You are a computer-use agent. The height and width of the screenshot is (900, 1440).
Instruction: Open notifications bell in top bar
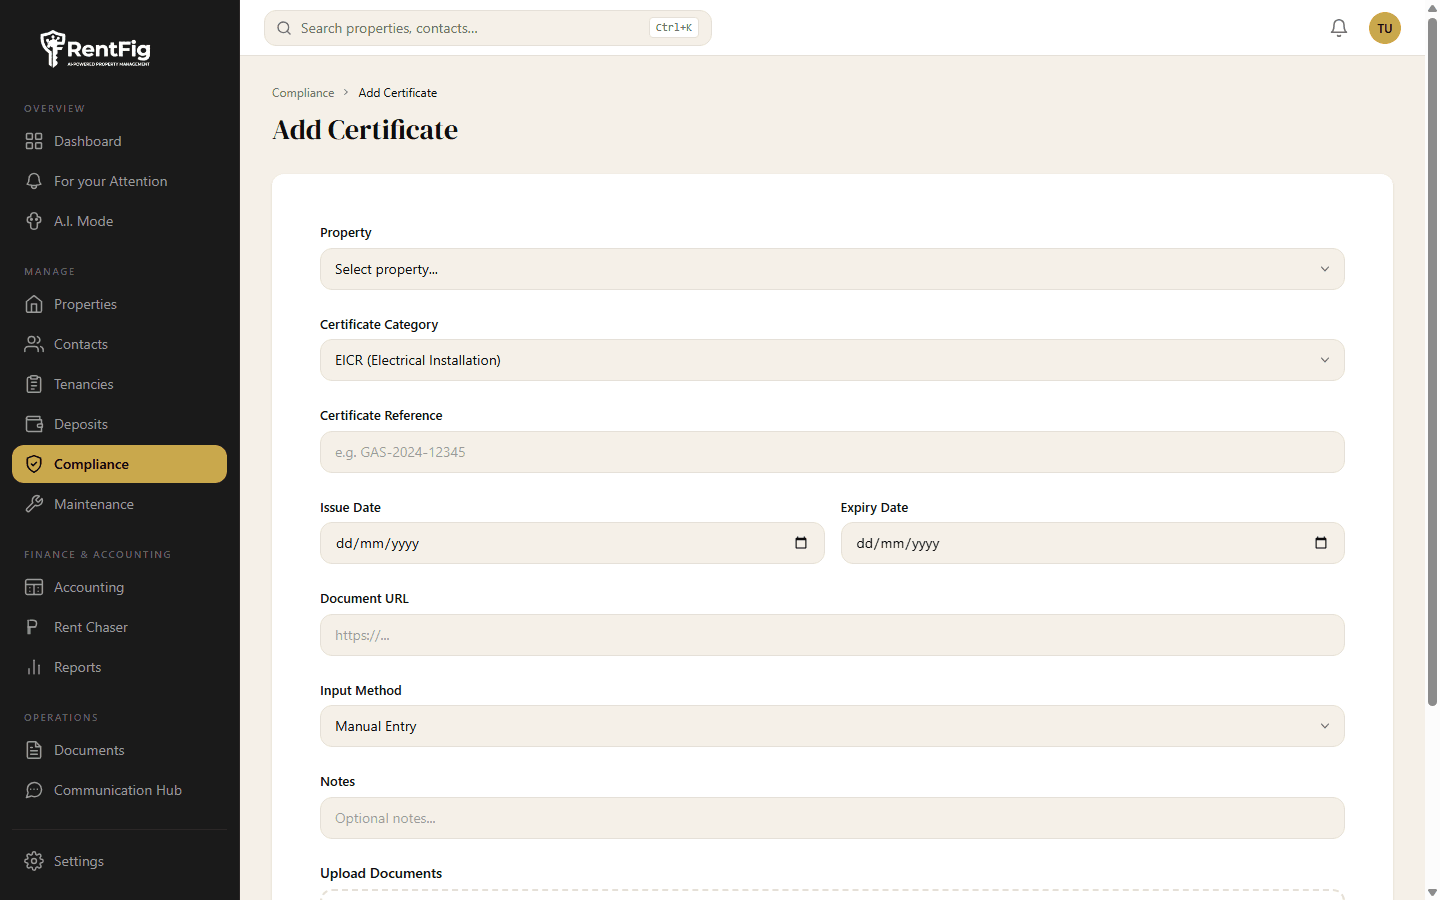pyautogui.click(x=1339, y=28)
